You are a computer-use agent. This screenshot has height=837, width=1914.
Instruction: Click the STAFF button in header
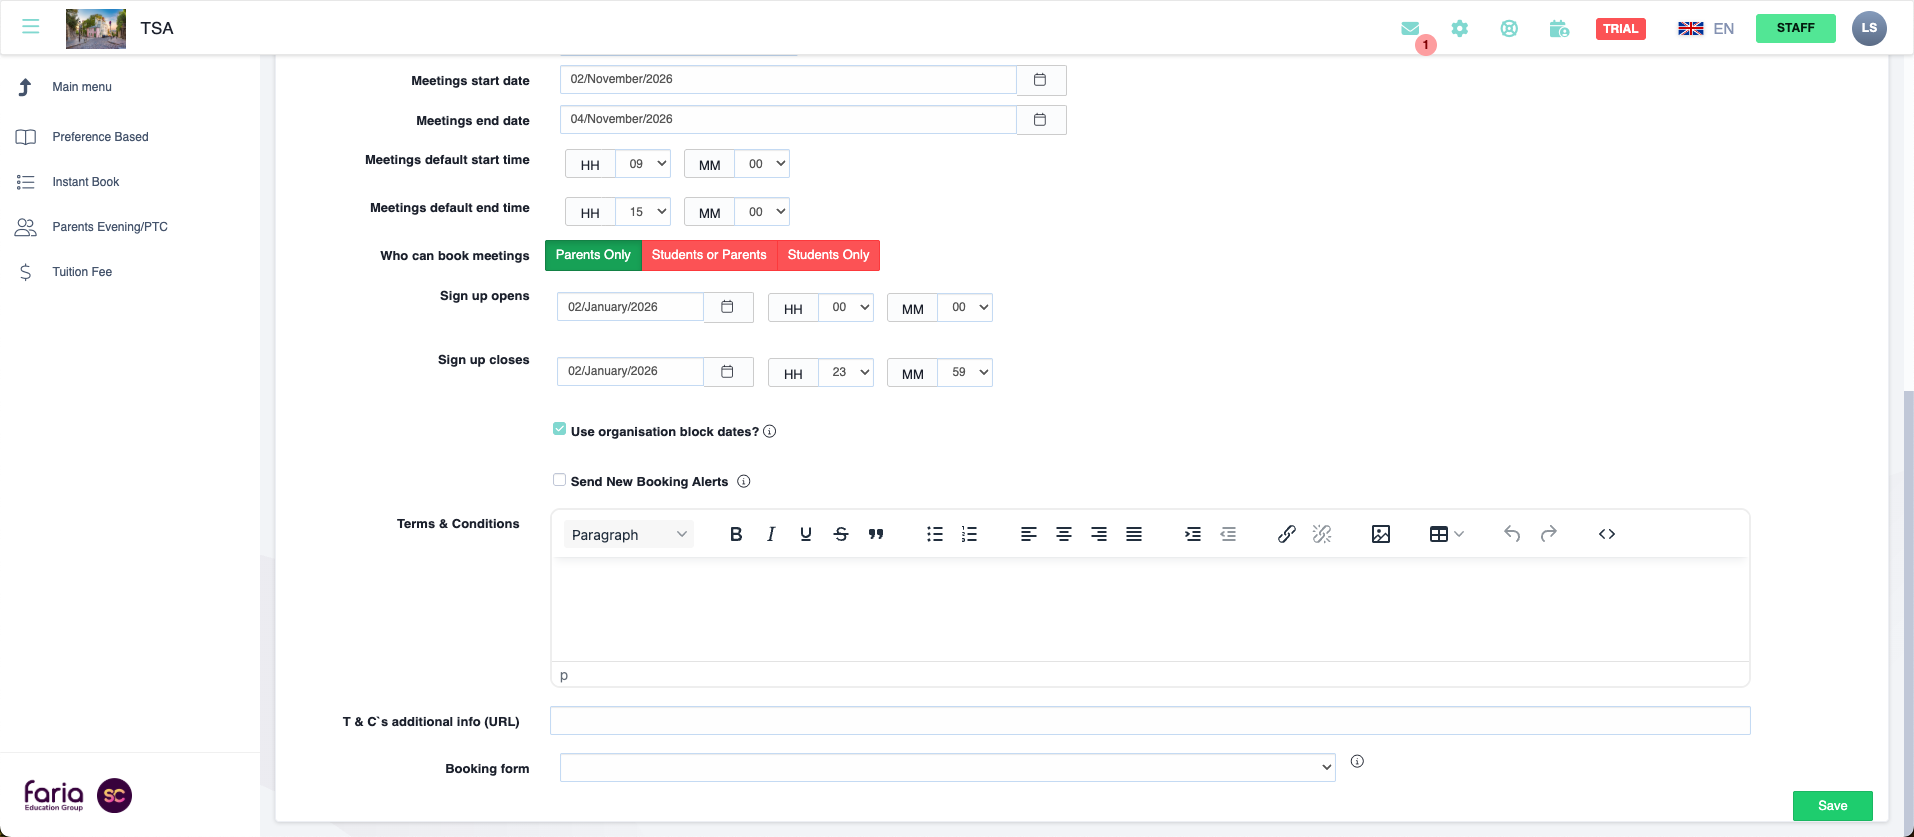click(1795, 28)
